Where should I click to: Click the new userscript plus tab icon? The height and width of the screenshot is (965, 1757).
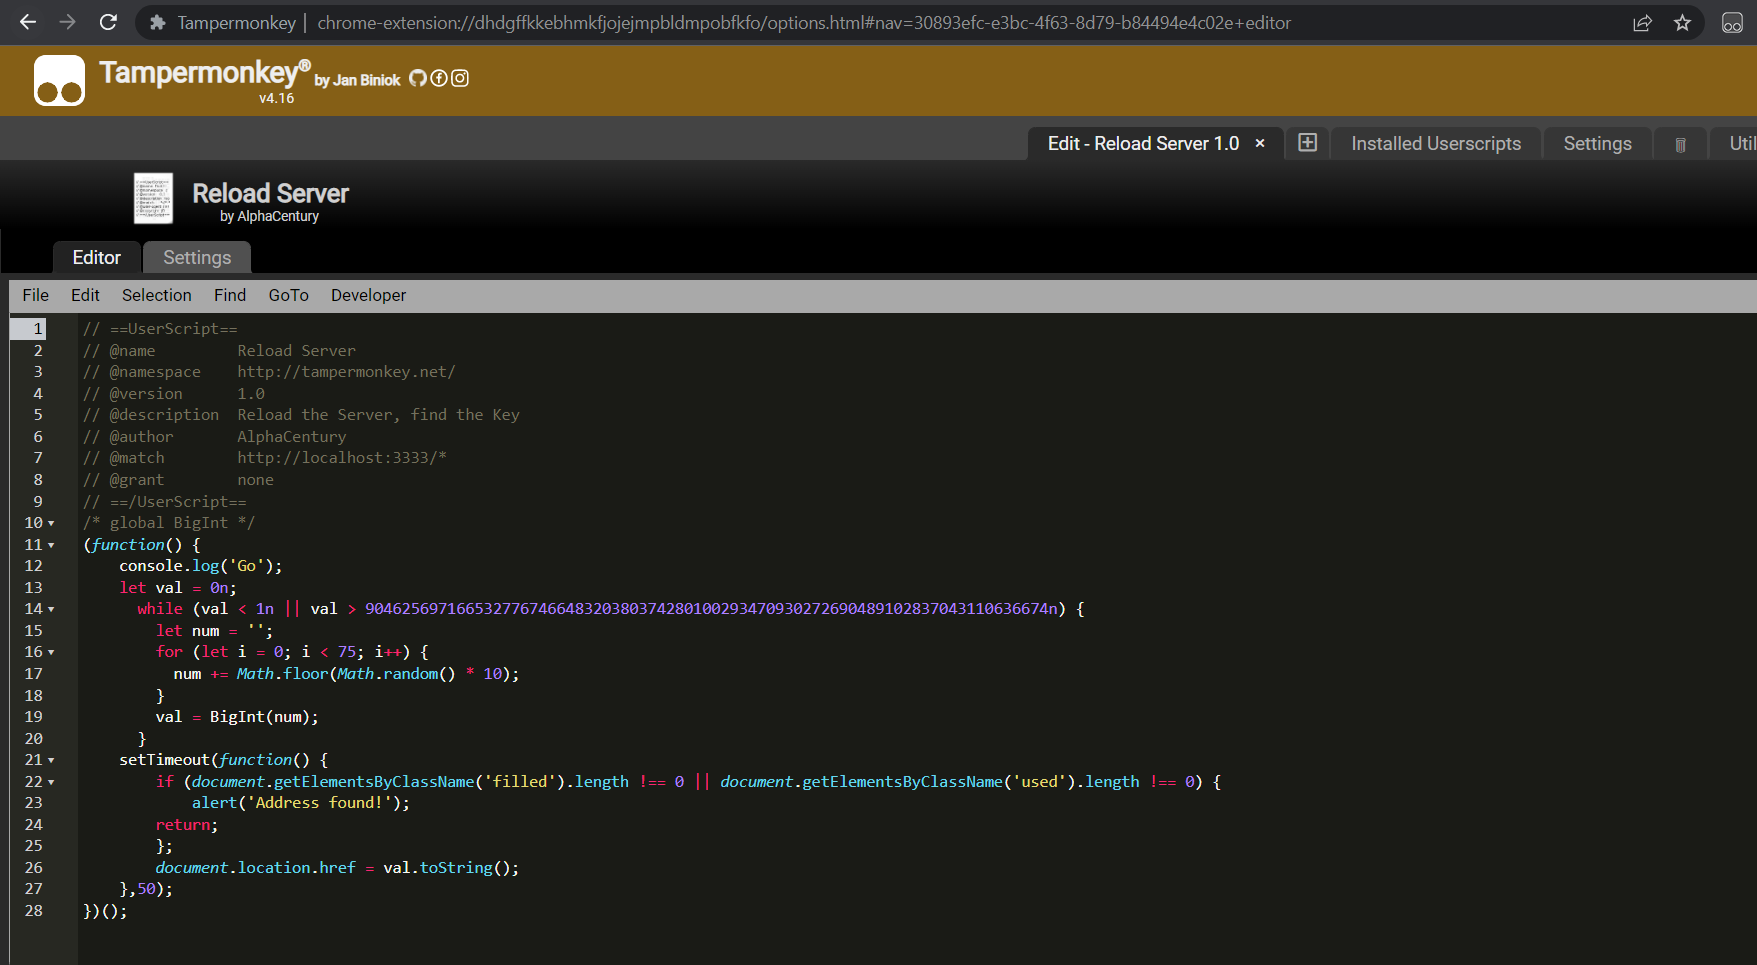coord(1307,143)
